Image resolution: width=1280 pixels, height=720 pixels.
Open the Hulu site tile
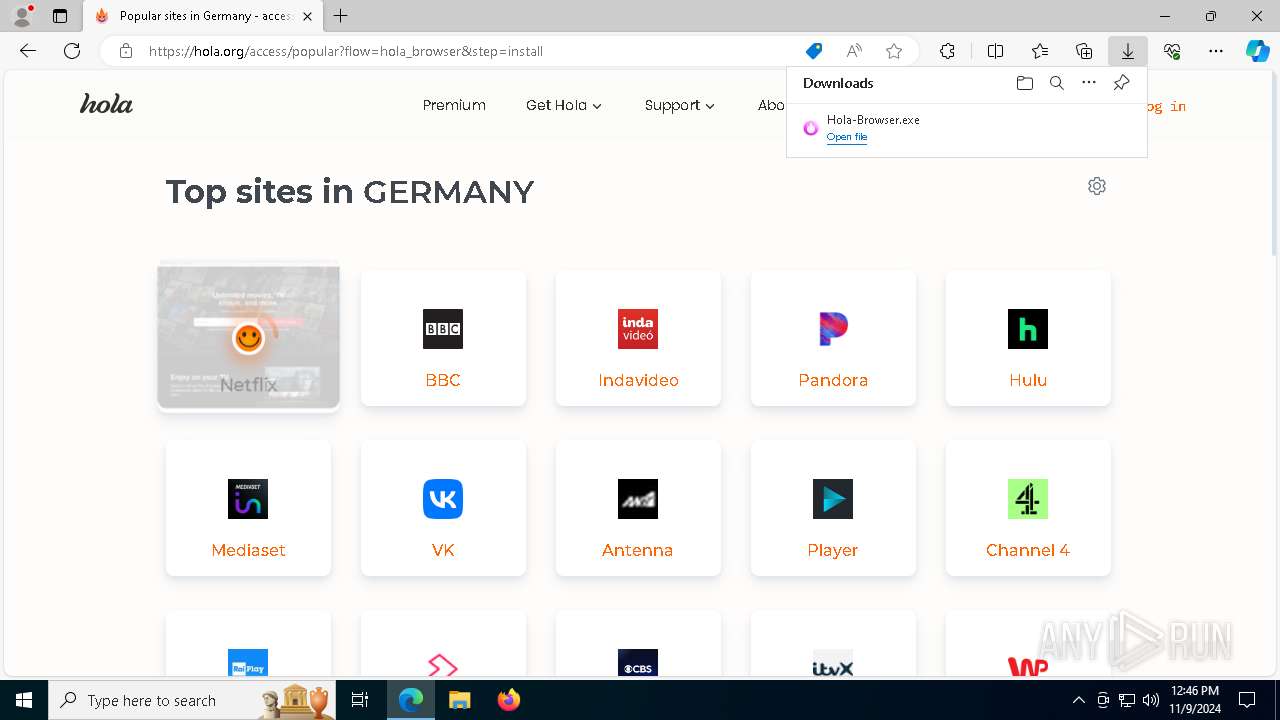click(1028, 338)
